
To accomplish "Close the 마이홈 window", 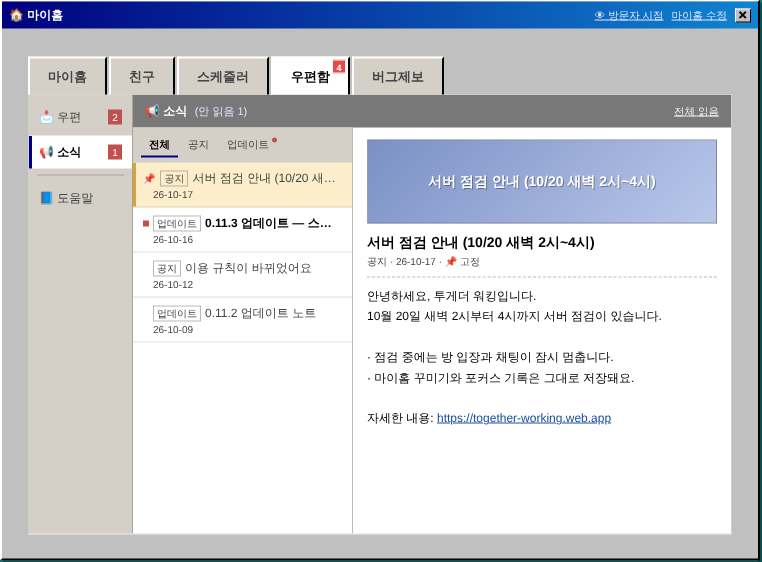I will [743, 16].
